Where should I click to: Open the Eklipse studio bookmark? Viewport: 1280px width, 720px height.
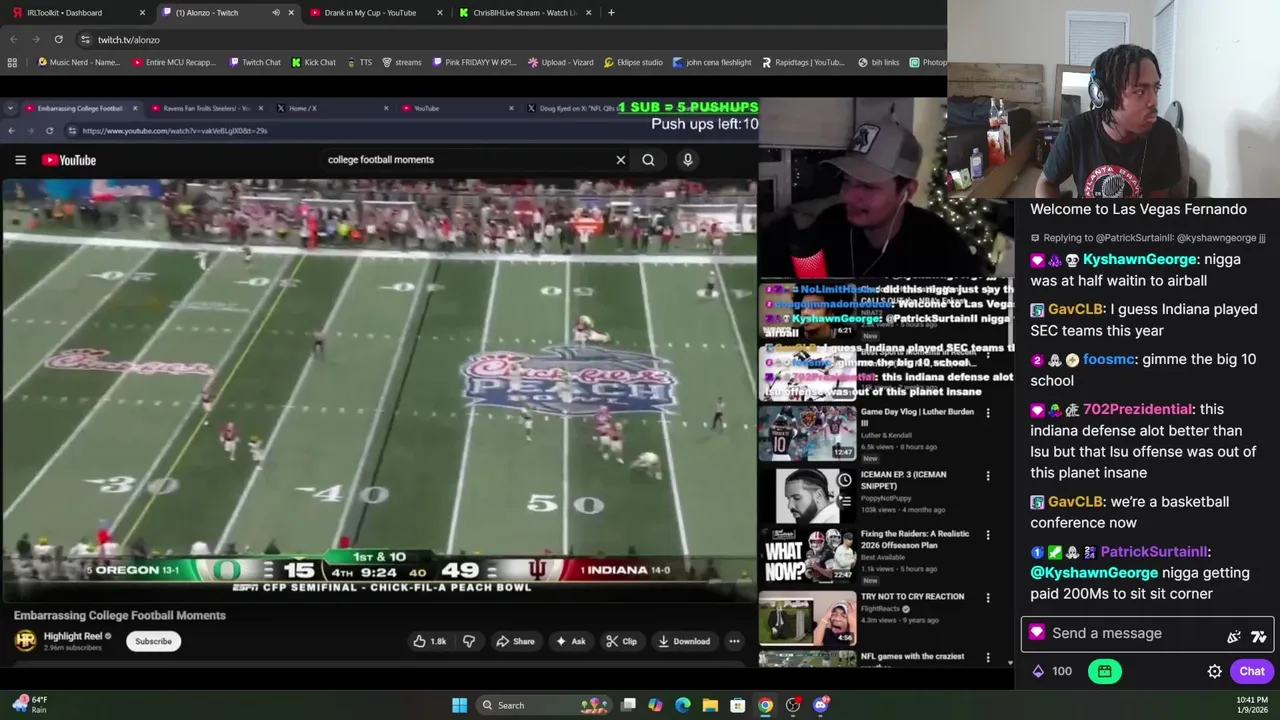[x=633, y=62]
